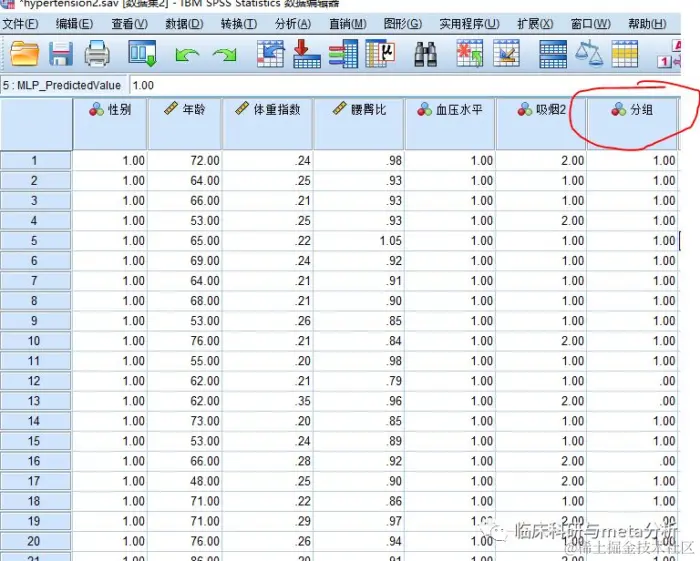The image size is (700, 561).
Task: Click the Go to case toolbar icon
Action: [271, 54]
